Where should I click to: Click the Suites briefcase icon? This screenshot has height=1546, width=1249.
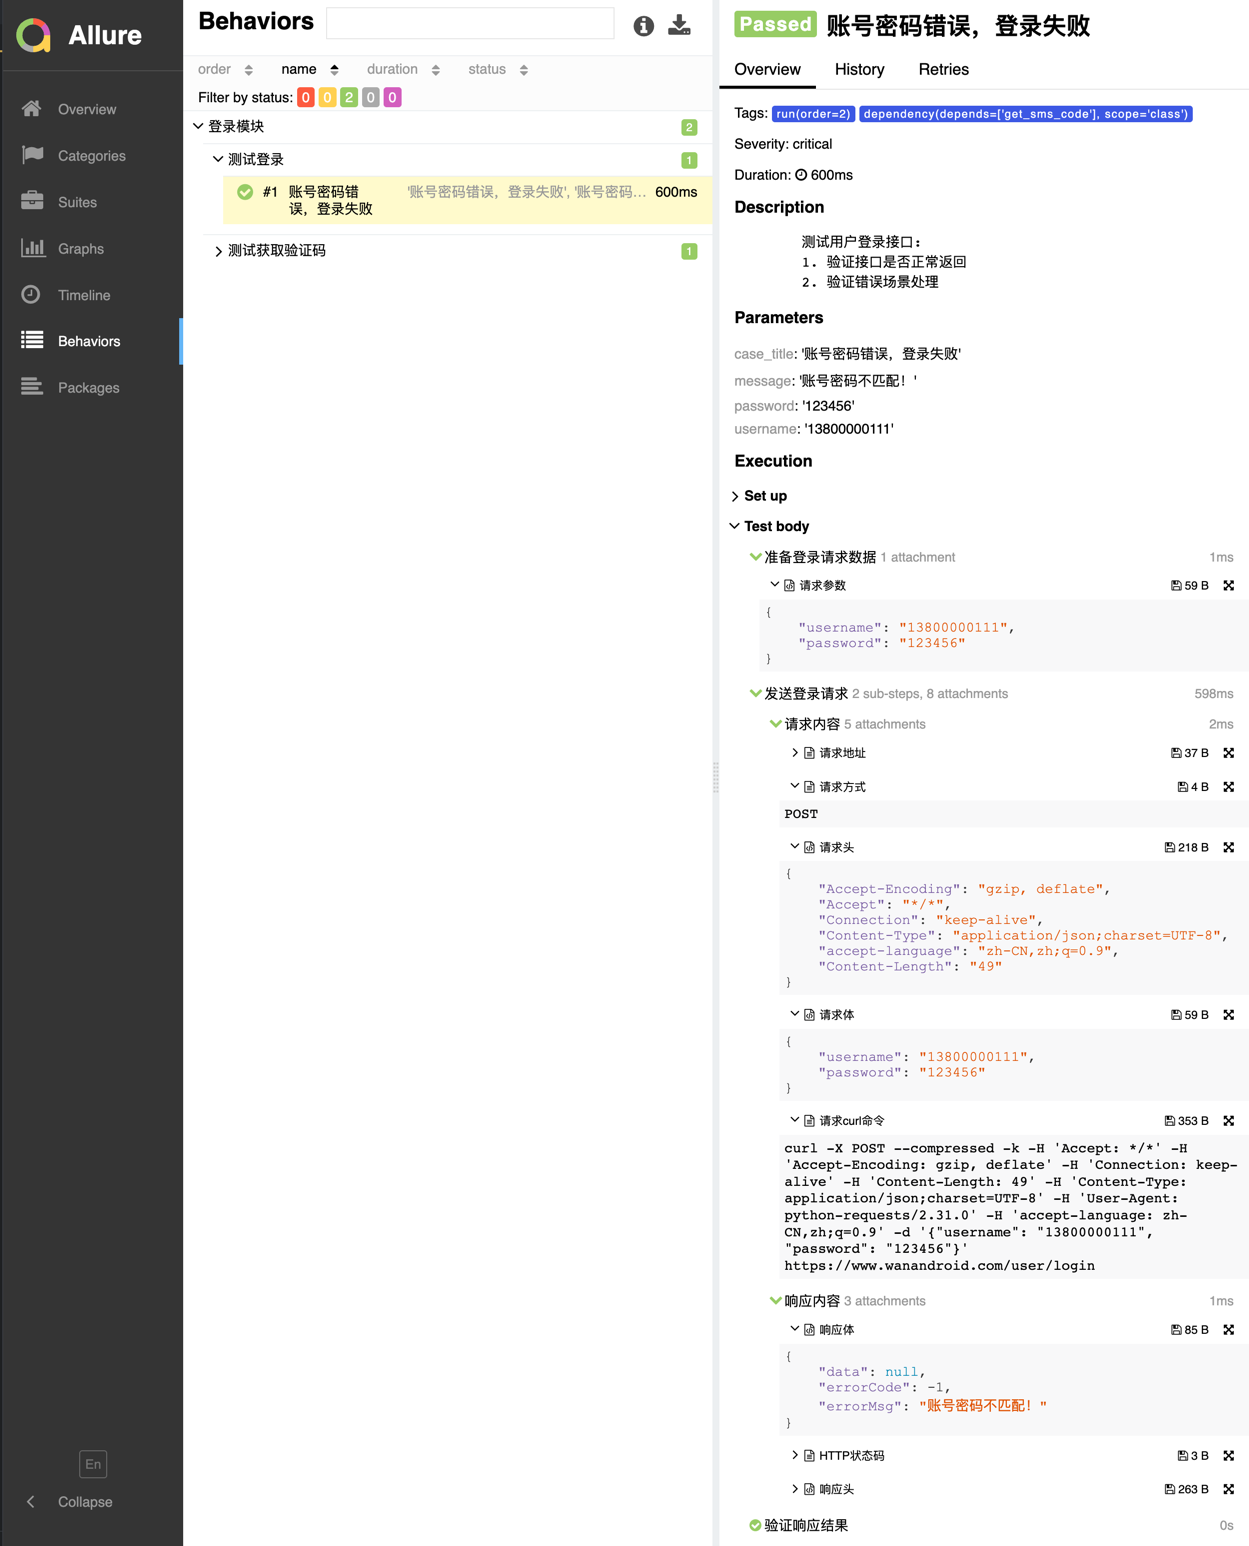click(32, 201)
